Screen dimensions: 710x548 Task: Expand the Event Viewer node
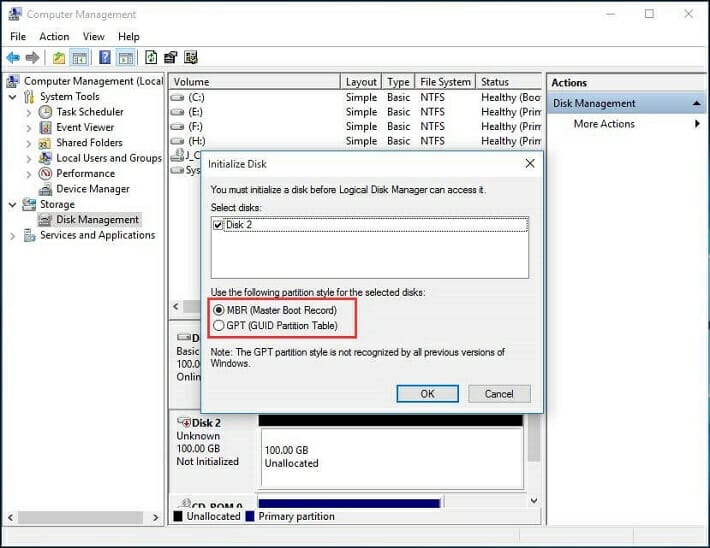click(x=29, y=128)
